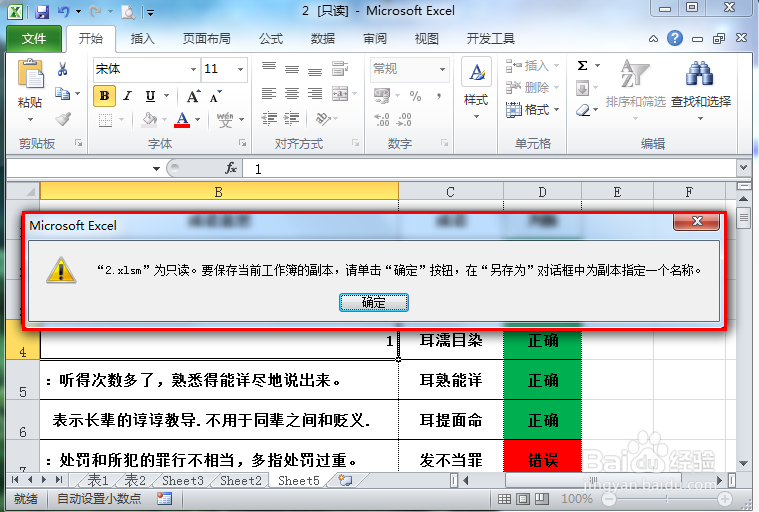Open the number format 常规 dropdown
759x512 pixels.
442,69
